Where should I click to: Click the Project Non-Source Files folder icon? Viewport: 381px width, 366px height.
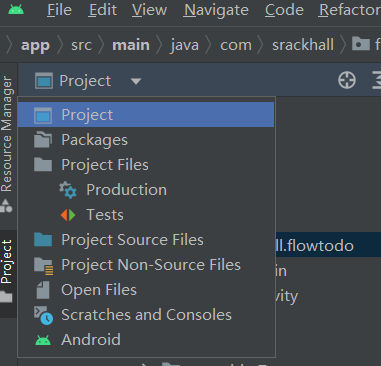click(x=43, y=265)
